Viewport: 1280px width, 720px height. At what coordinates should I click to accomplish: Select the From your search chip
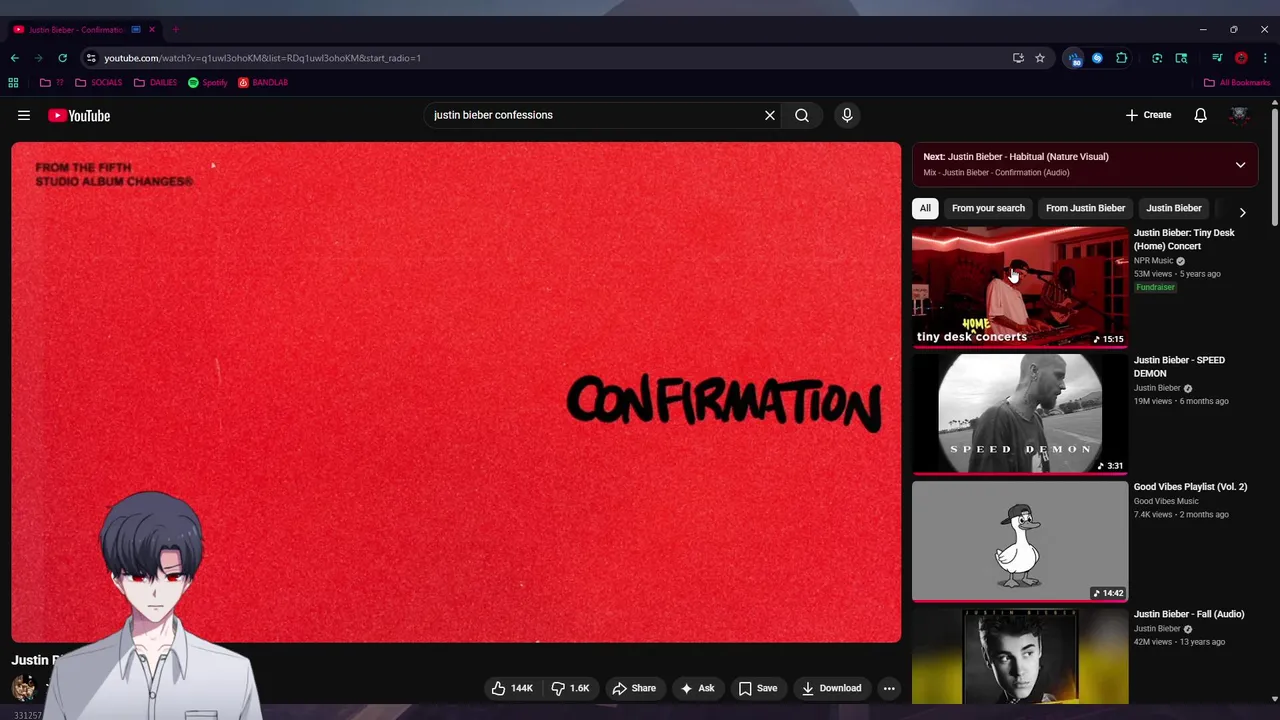[988, 208]
